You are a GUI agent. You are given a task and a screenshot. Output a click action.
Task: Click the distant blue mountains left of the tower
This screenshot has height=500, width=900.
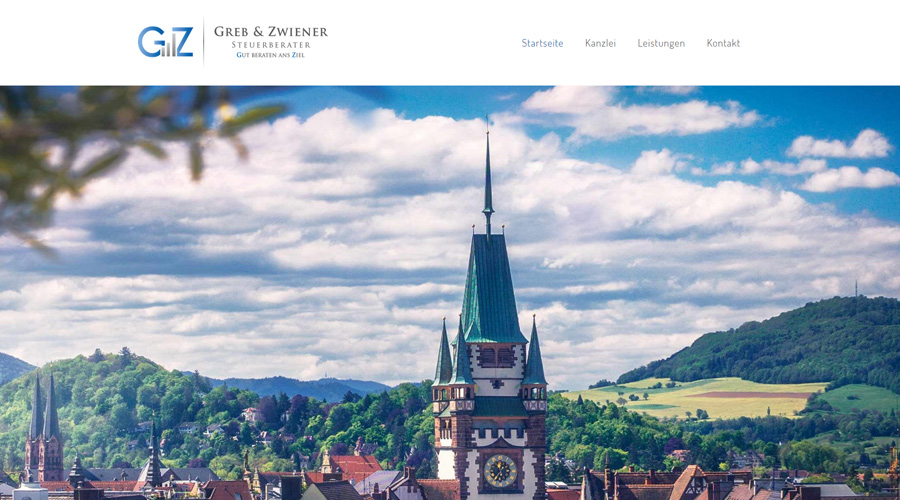(298, 387)
